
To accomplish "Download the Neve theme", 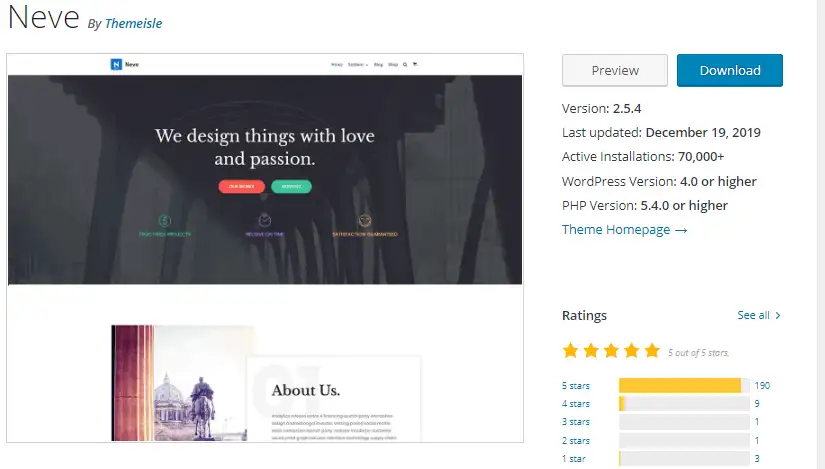I will [x=730, y=71].
